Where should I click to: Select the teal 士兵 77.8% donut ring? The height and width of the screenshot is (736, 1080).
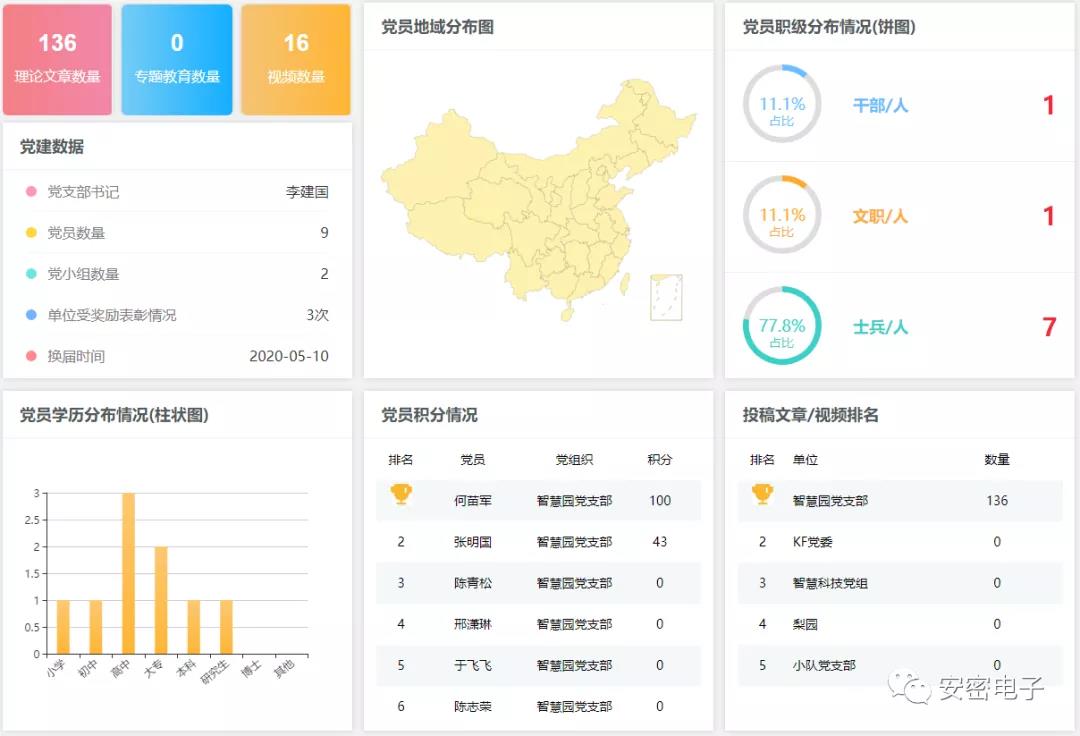pyautogui.click(x=781, y=326)
